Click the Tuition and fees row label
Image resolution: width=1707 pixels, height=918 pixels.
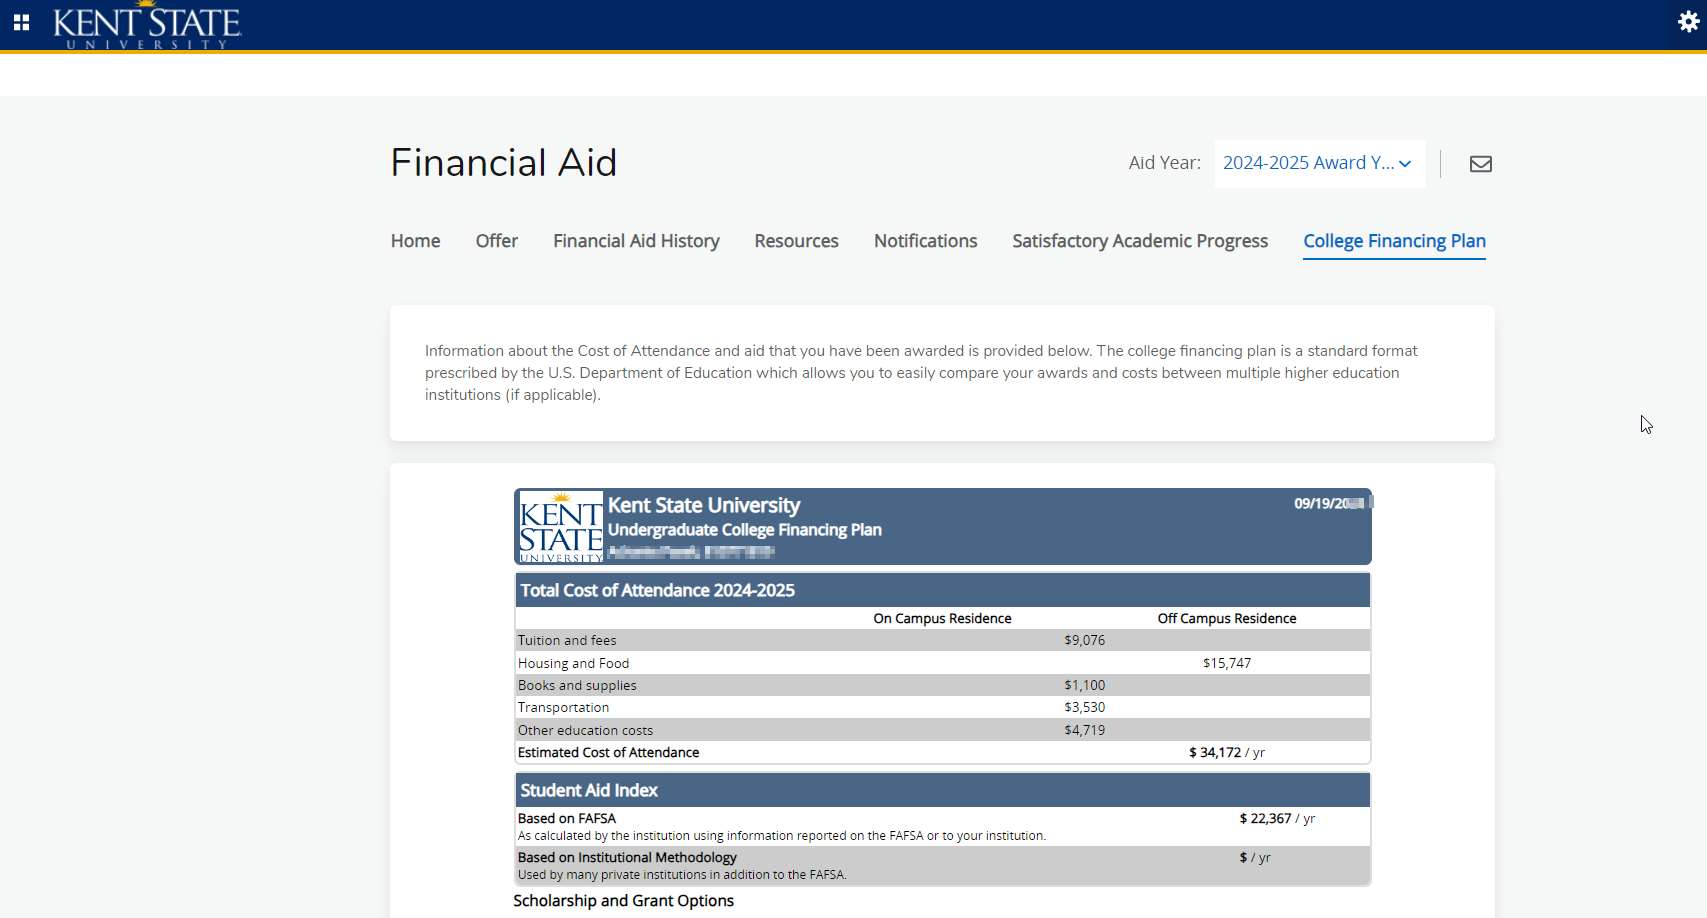click(567, 640)
